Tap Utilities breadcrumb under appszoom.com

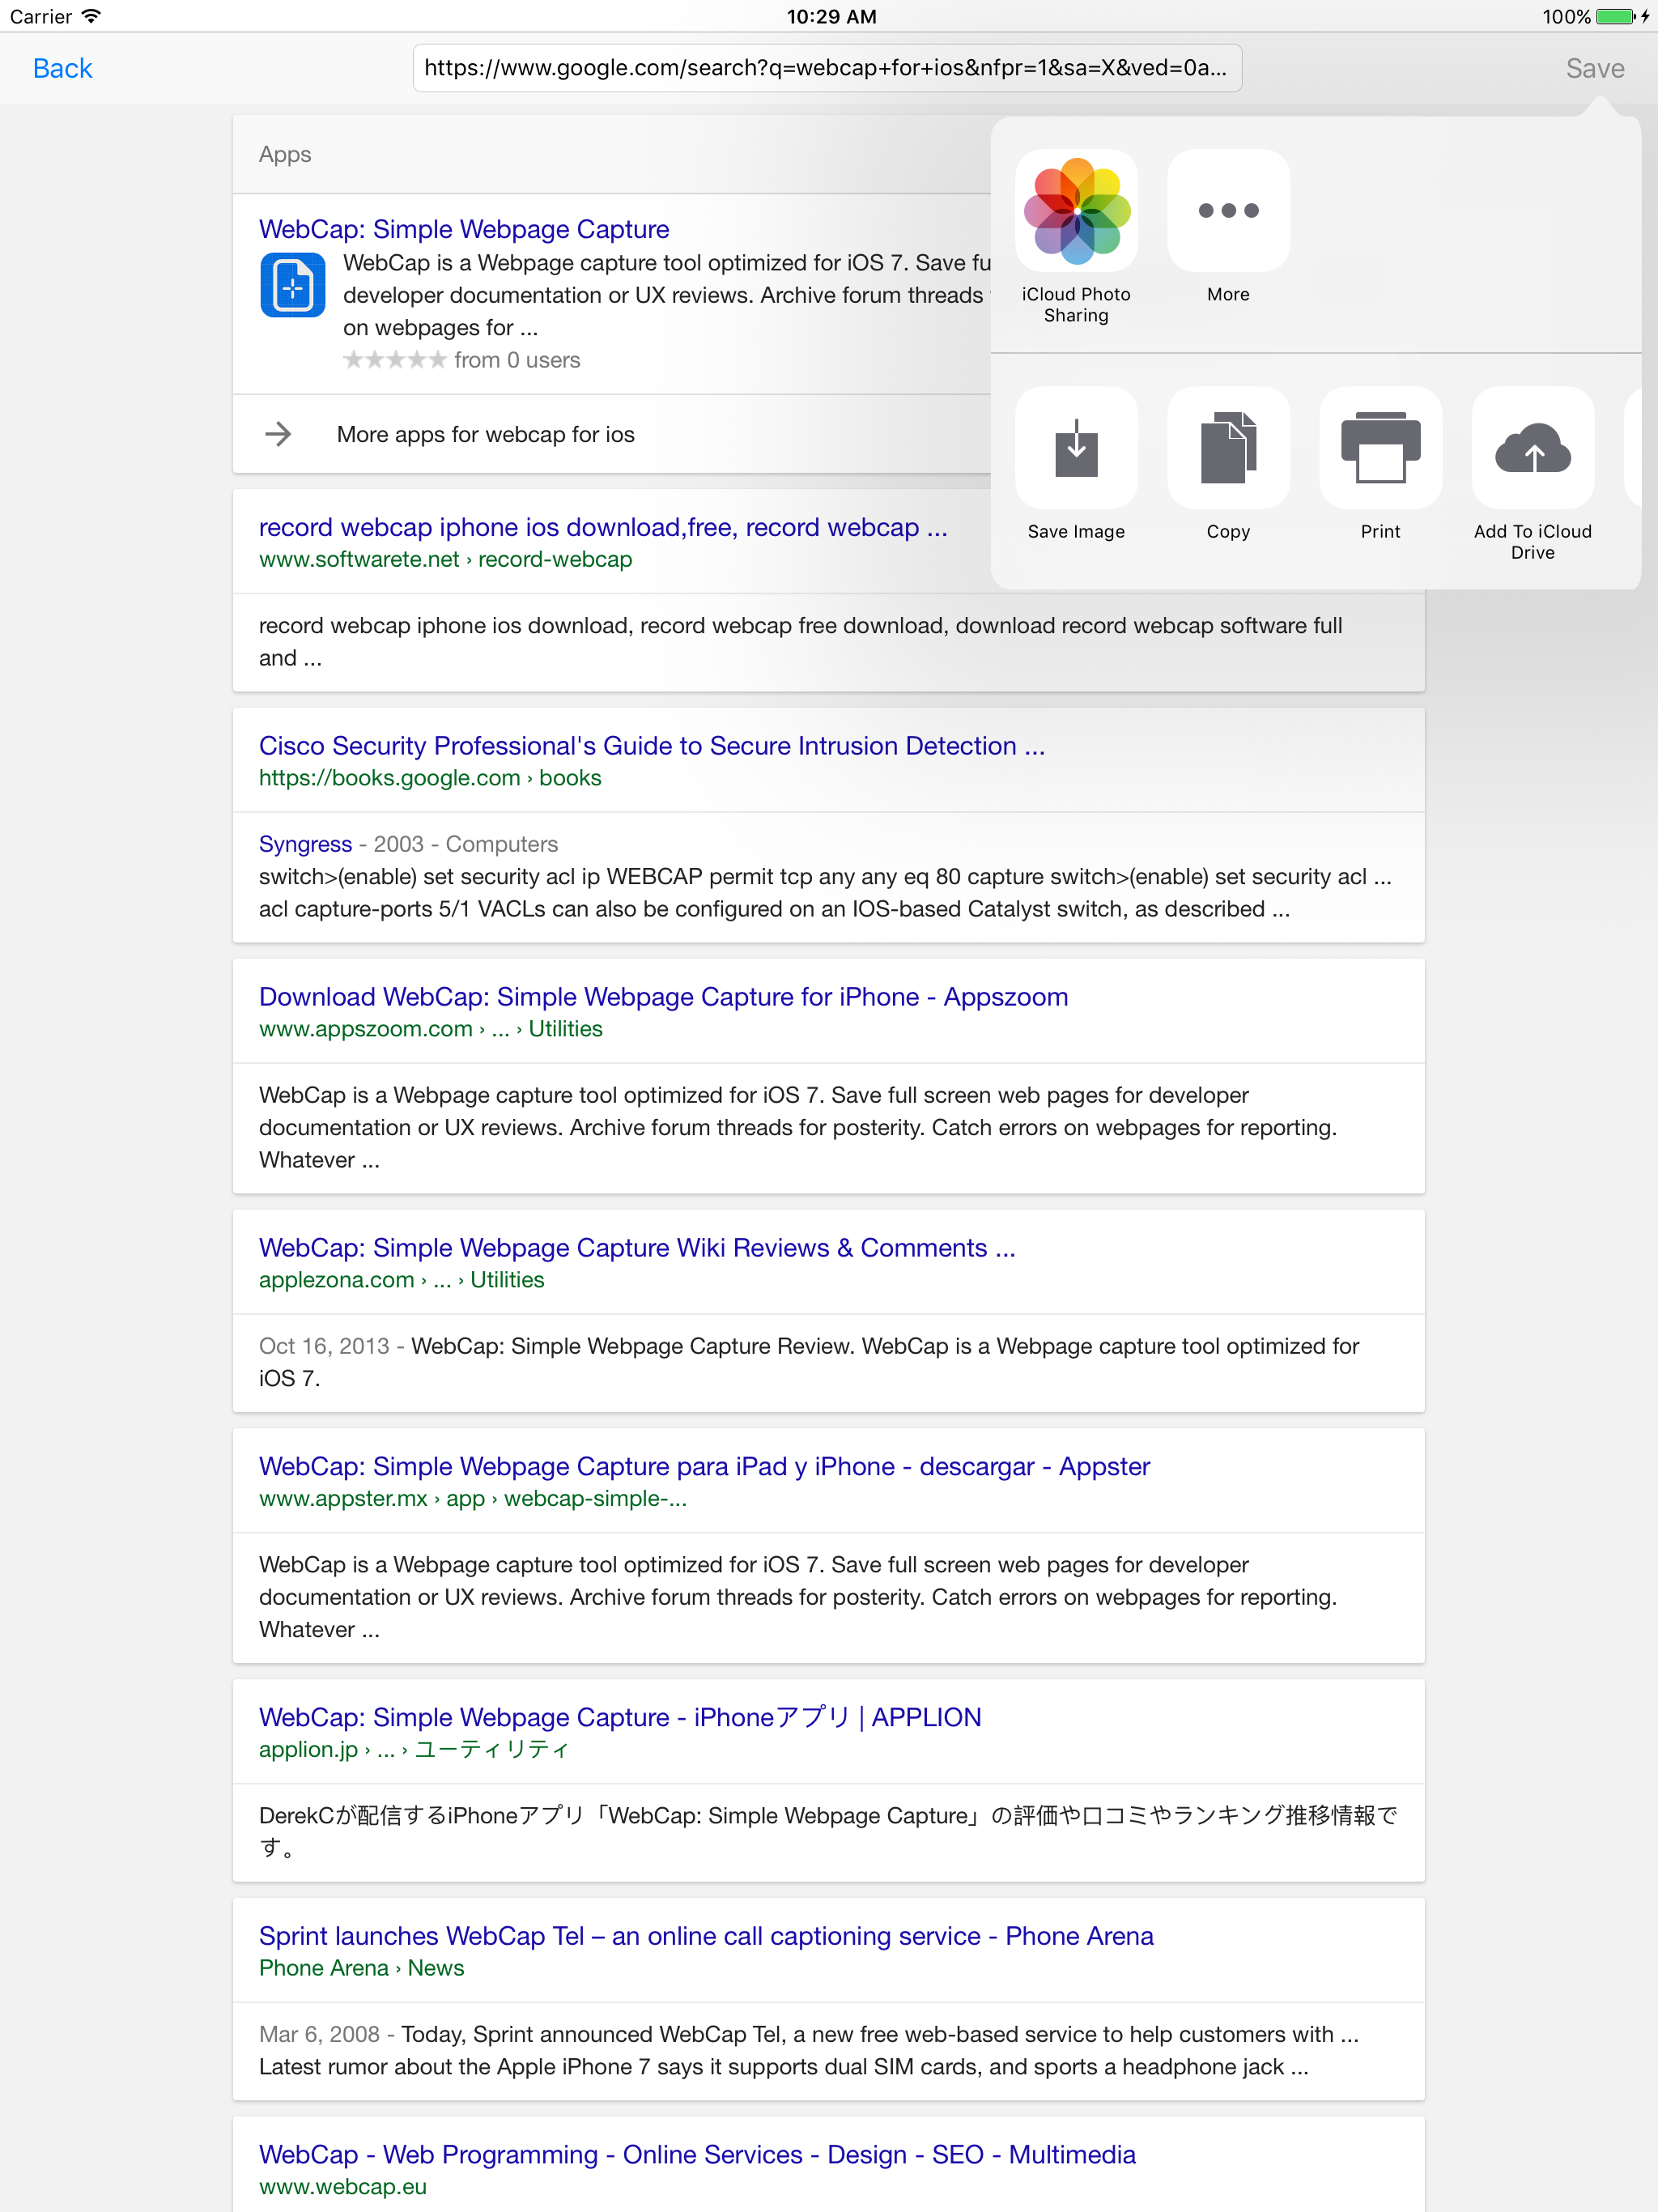565,1029
